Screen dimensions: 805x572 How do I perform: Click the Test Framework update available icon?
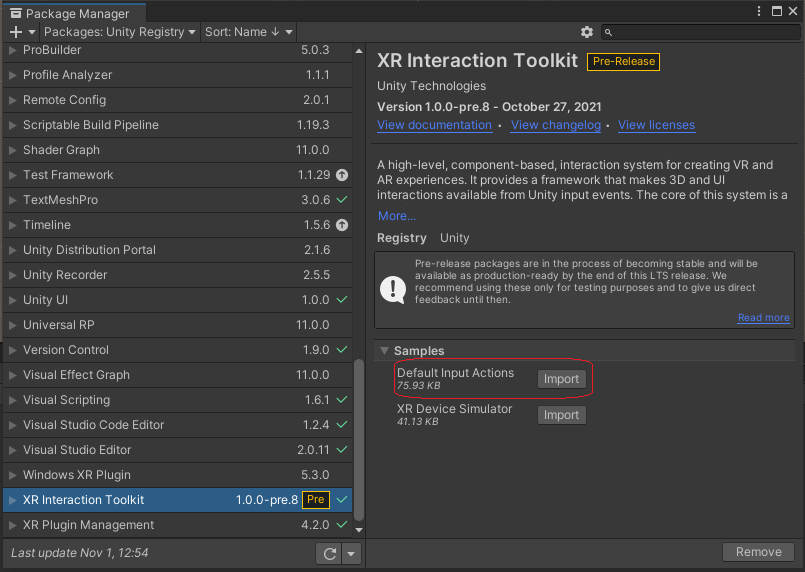342,175
